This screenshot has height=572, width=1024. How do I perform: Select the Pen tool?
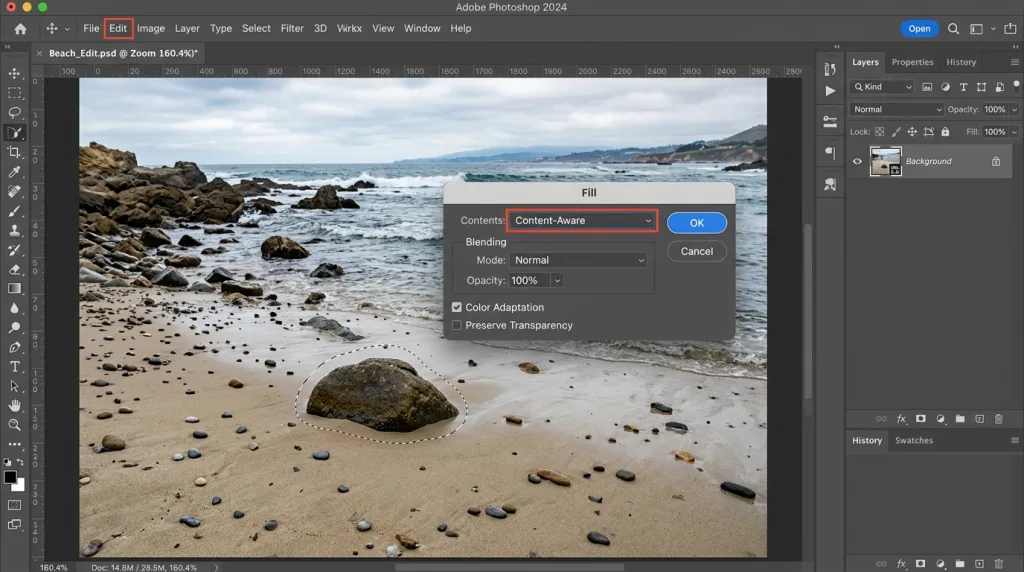click(14, 347)
